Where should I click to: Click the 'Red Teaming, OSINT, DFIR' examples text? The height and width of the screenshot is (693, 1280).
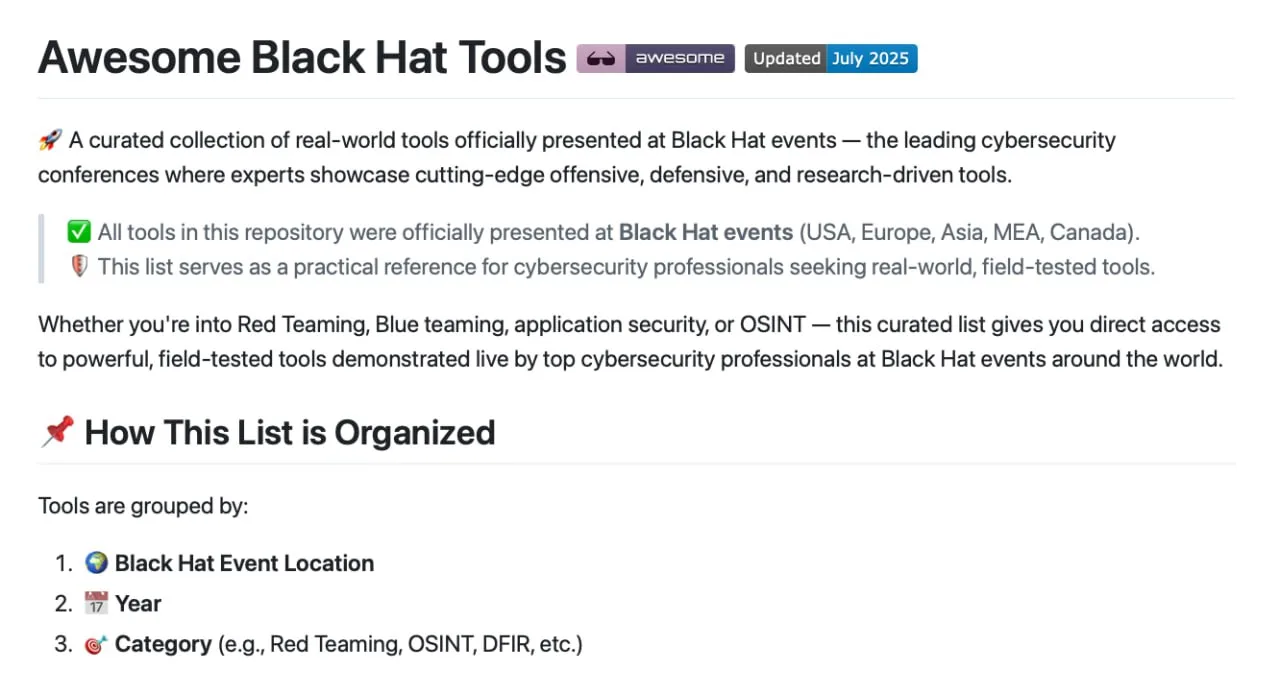point(400,645)
